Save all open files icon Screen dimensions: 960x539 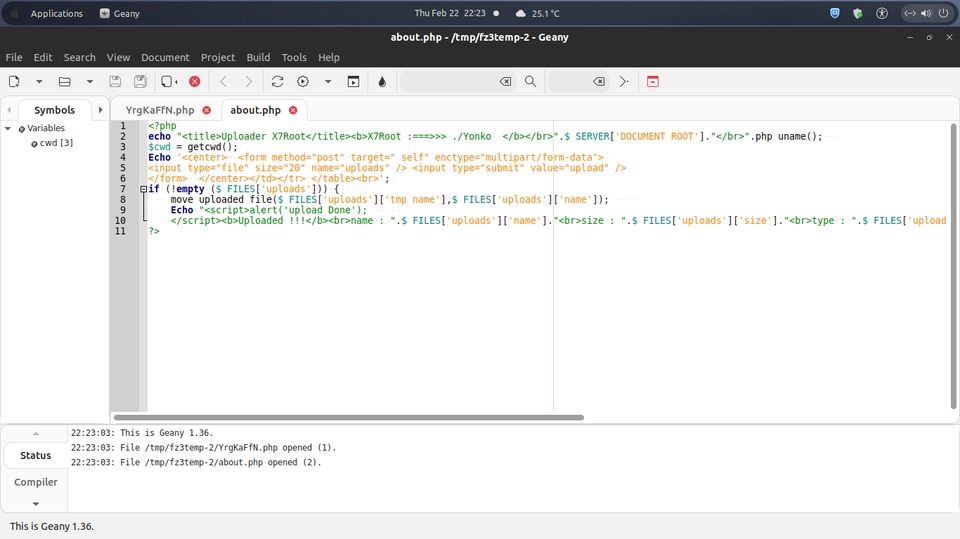140,81
